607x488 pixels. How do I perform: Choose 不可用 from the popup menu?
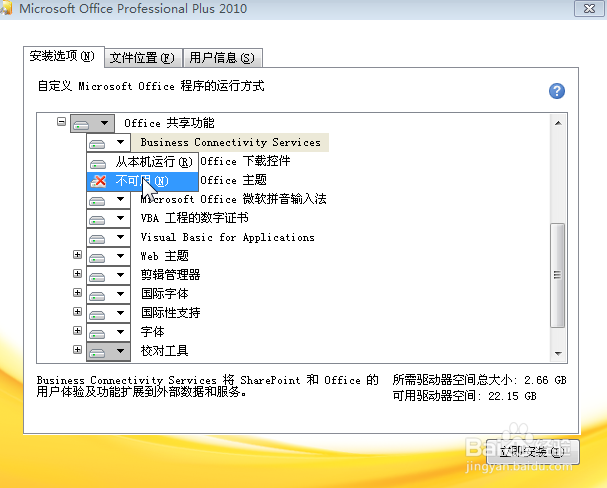142,181
